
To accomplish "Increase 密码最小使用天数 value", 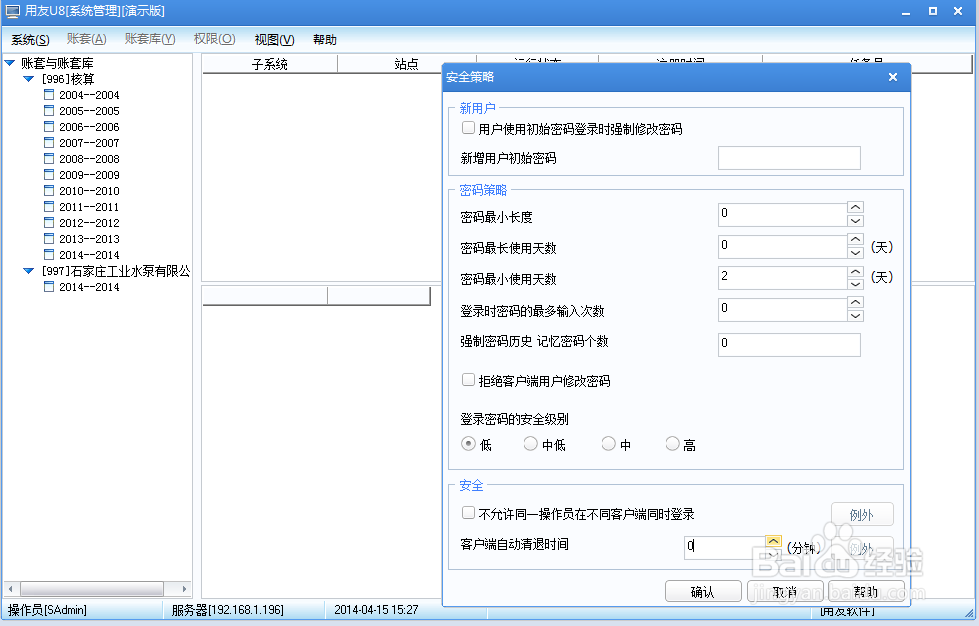I will pos(855,271).
